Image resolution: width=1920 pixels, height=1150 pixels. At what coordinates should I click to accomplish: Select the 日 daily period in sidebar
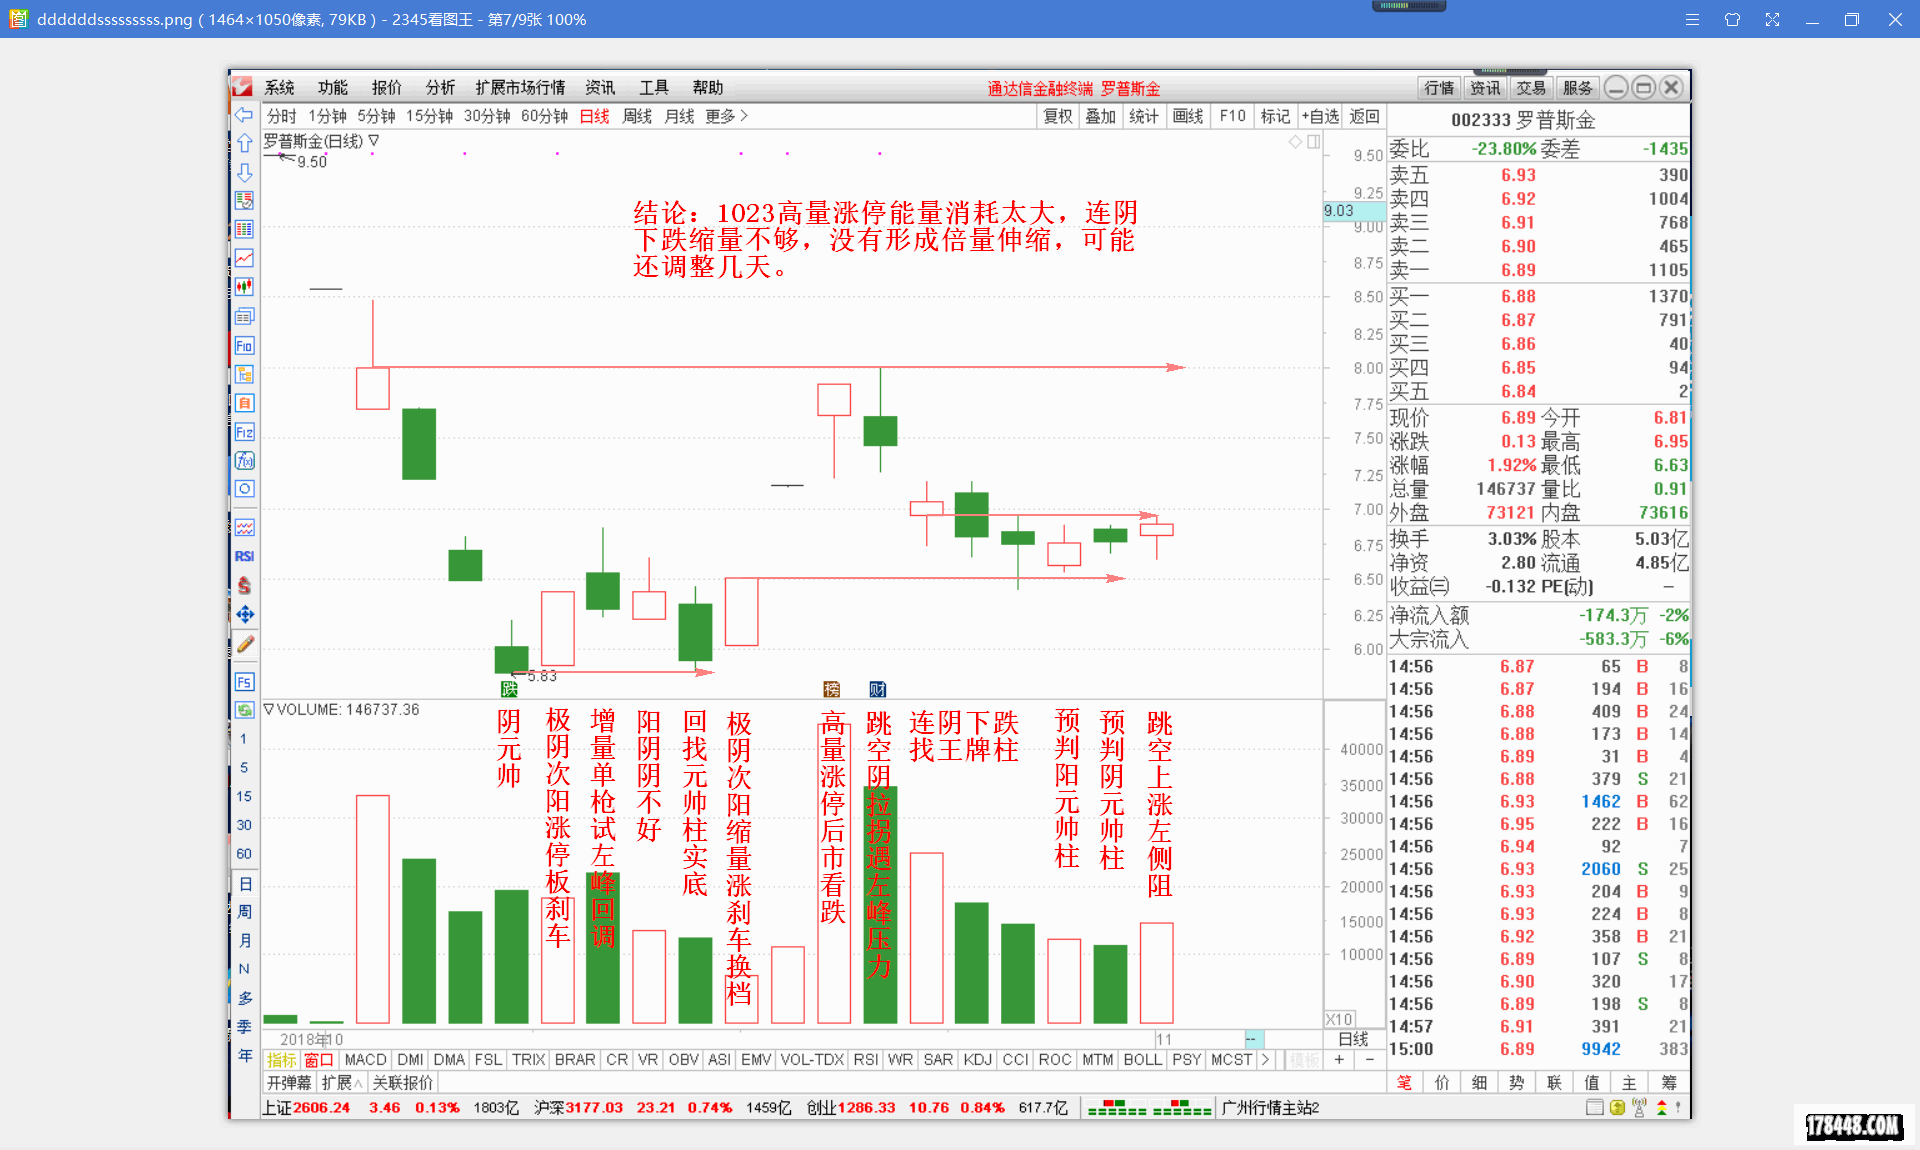pyautogui.click(x=244, y=883)
